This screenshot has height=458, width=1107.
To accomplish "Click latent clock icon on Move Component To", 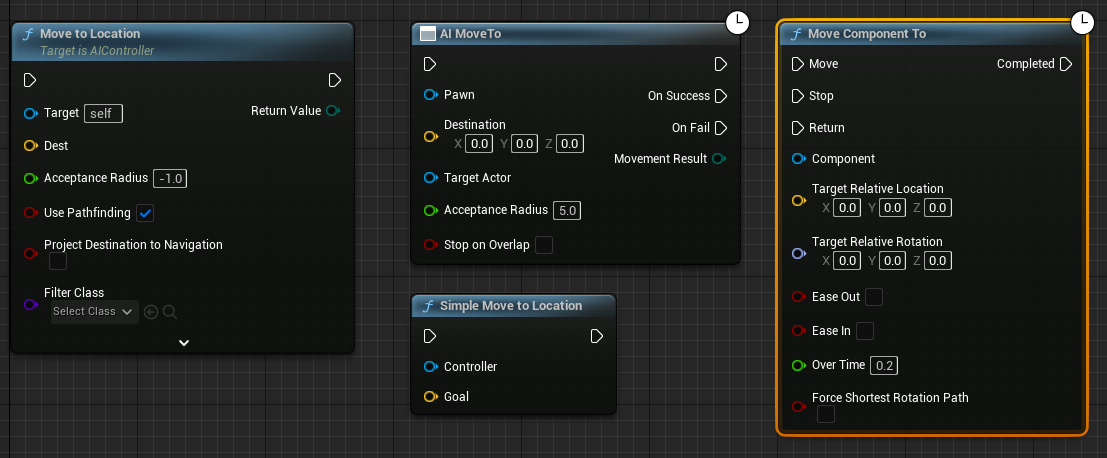I will pyautogui.click(x=1082, y=23).
